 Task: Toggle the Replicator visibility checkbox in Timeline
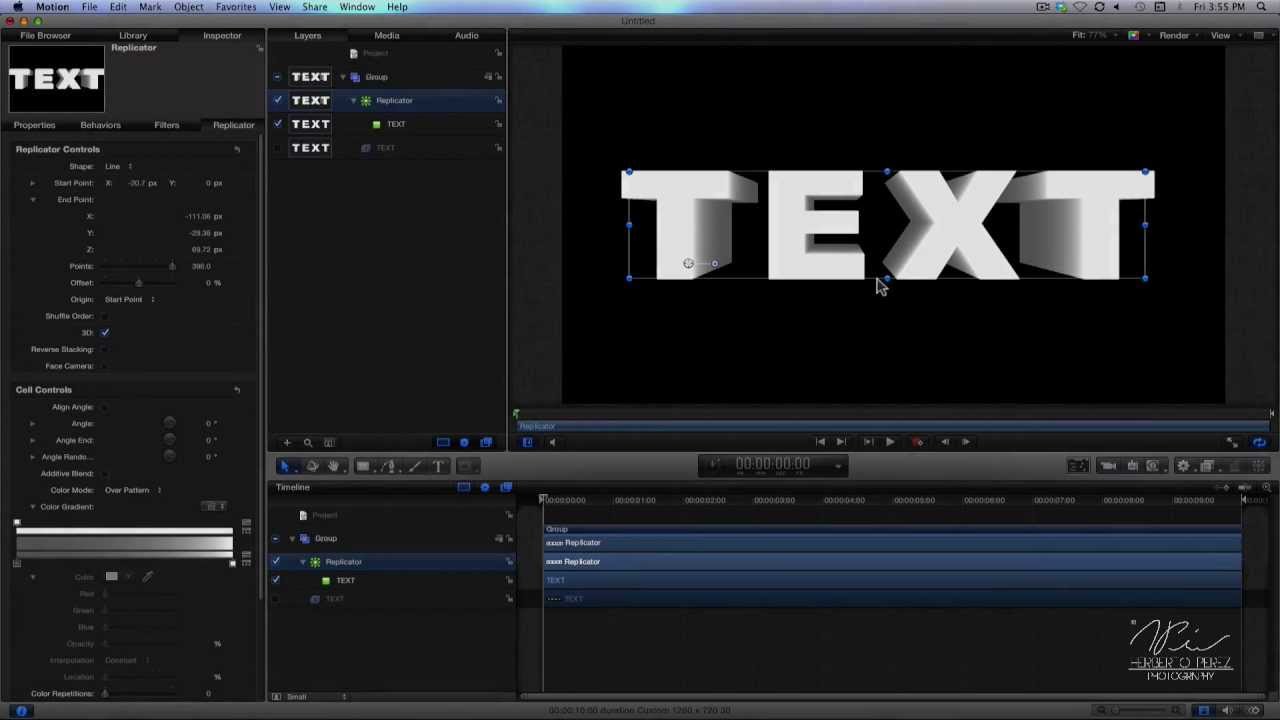(x=276, y=562)
